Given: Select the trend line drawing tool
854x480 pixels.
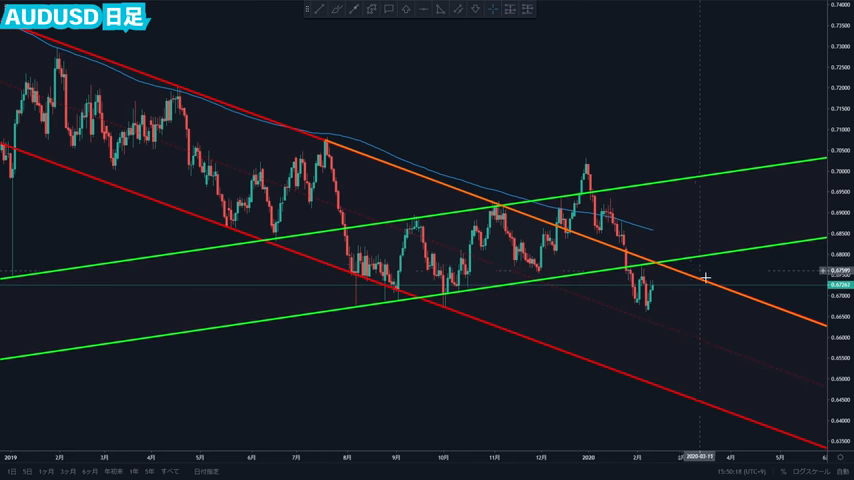Looking at the screenshot, I should 319,9.
